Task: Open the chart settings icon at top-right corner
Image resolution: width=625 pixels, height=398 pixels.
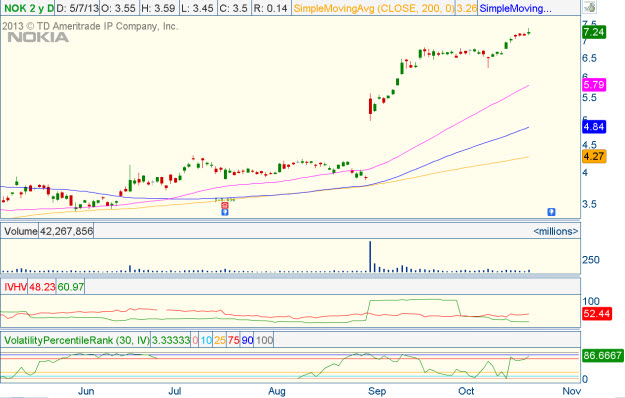Action: [590, 7]
